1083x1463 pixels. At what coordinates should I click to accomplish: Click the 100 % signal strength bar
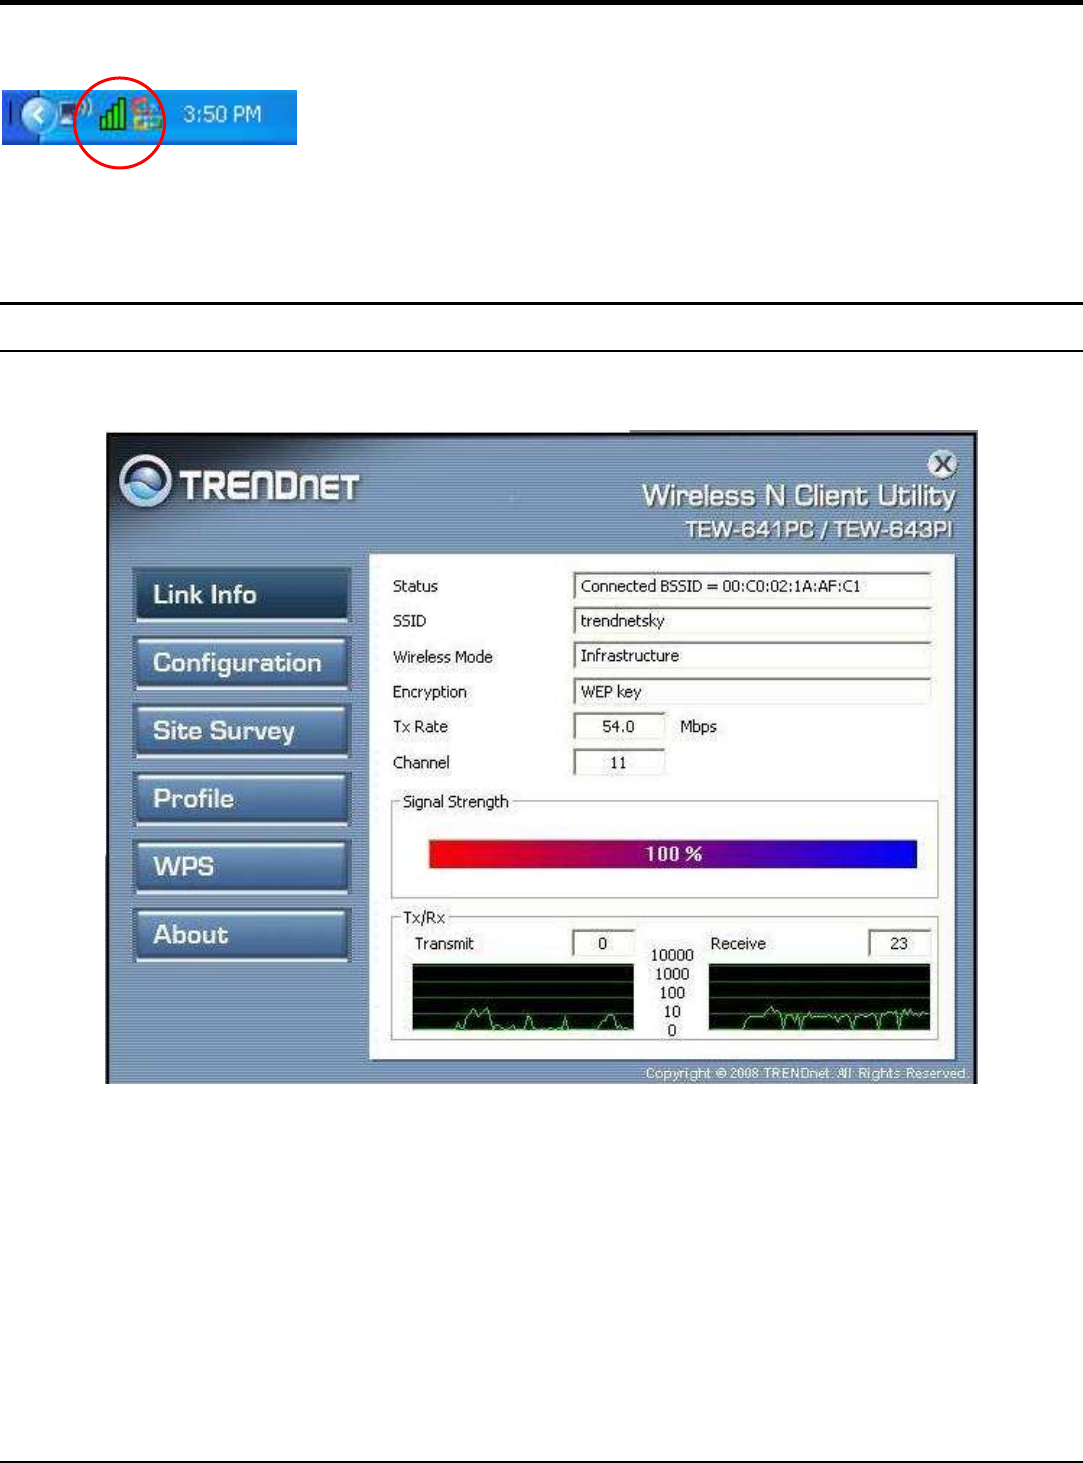pyautogui.click(x=673, y=854)
